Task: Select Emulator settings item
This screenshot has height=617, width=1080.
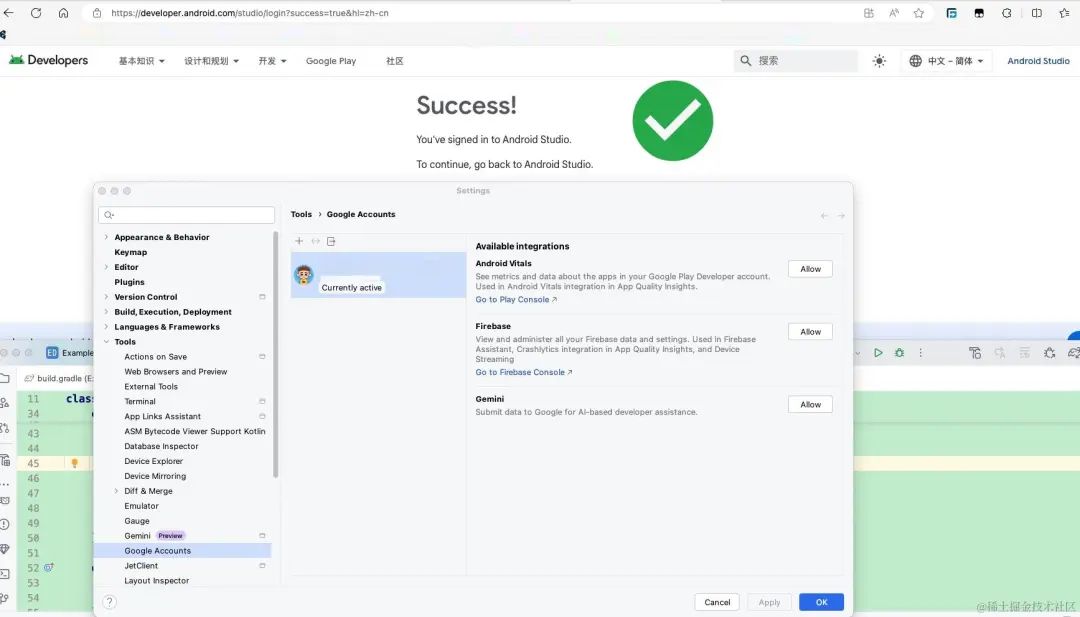Action: pos(141,506)
